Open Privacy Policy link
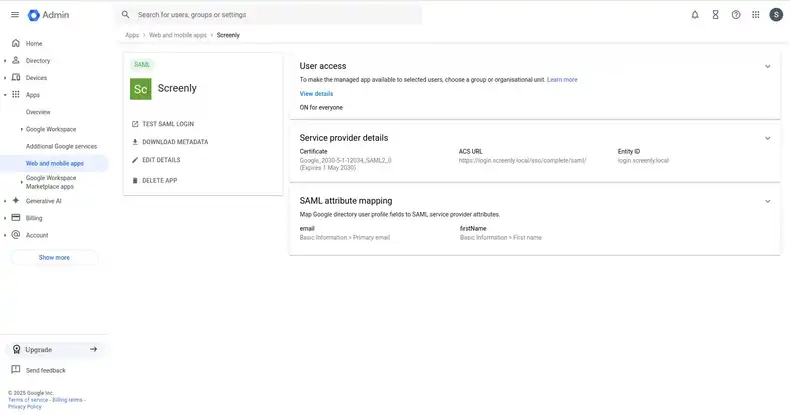 click(25, 406)
